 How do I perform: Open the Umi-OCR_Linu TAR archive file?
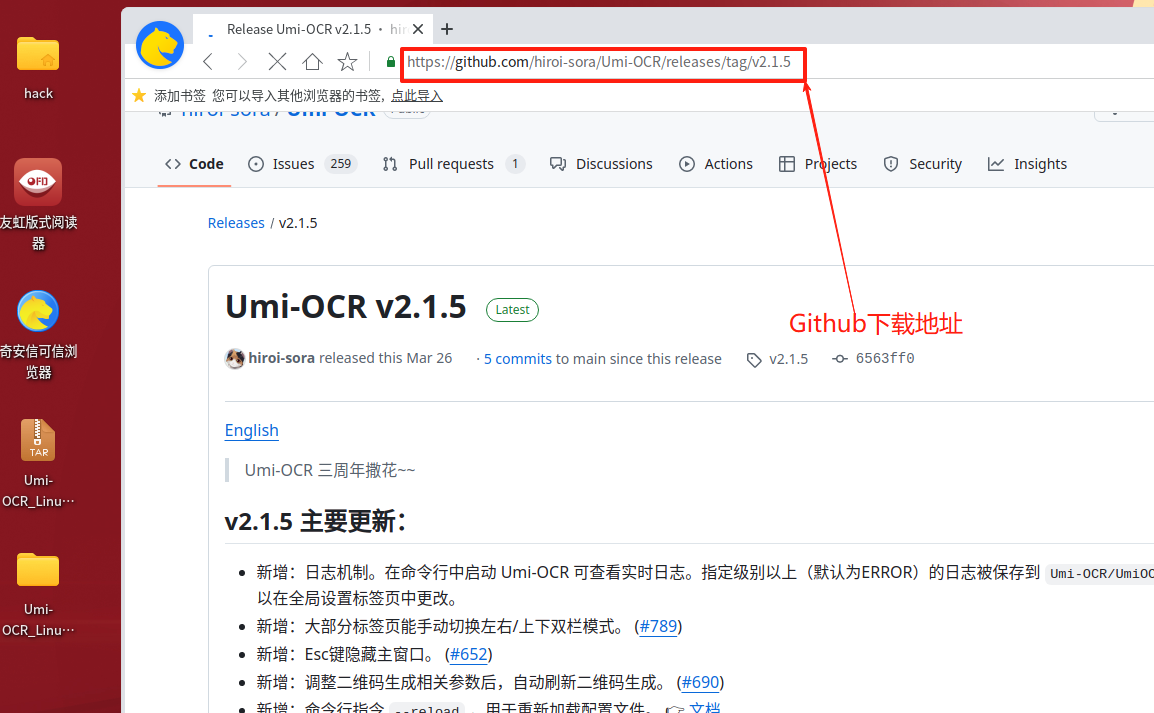click(38, 464)
